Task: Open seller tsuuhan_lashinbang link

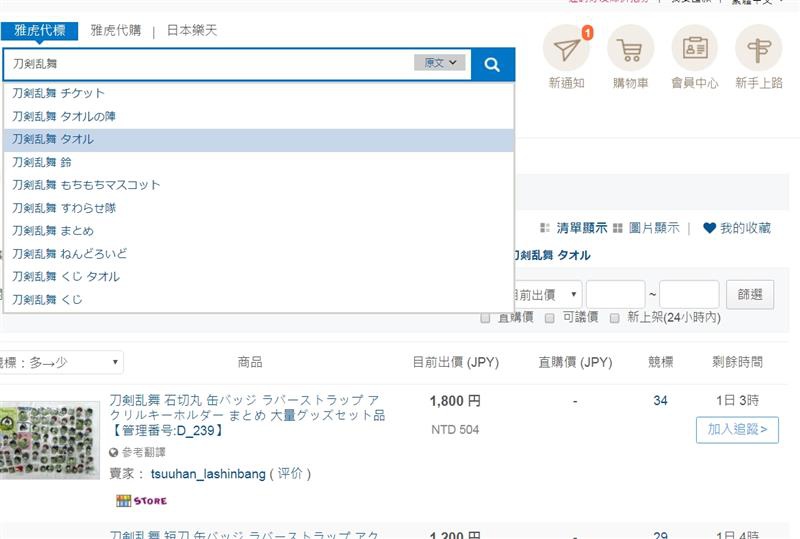Action: click(x=208, y=474)
